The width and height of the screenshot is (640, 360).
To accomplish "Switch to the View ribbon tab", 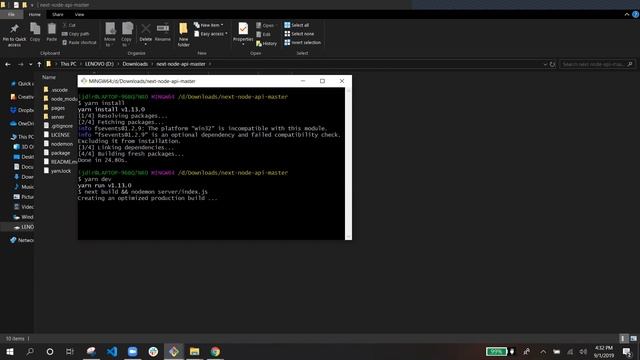I will [79, 14].
